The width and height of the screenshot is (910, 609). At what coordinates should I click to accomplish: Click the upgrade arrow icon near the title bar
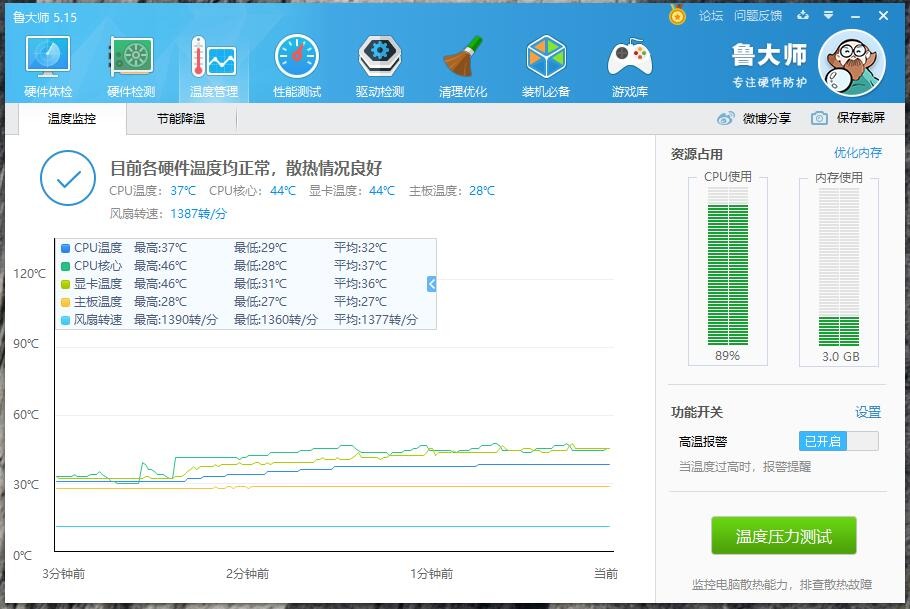coord(802,15)
